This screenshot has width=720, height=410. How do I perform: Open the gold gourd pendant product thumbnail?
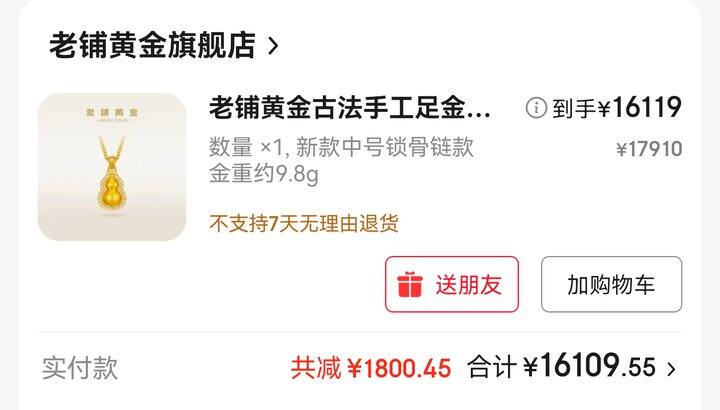tap(112, 167)
